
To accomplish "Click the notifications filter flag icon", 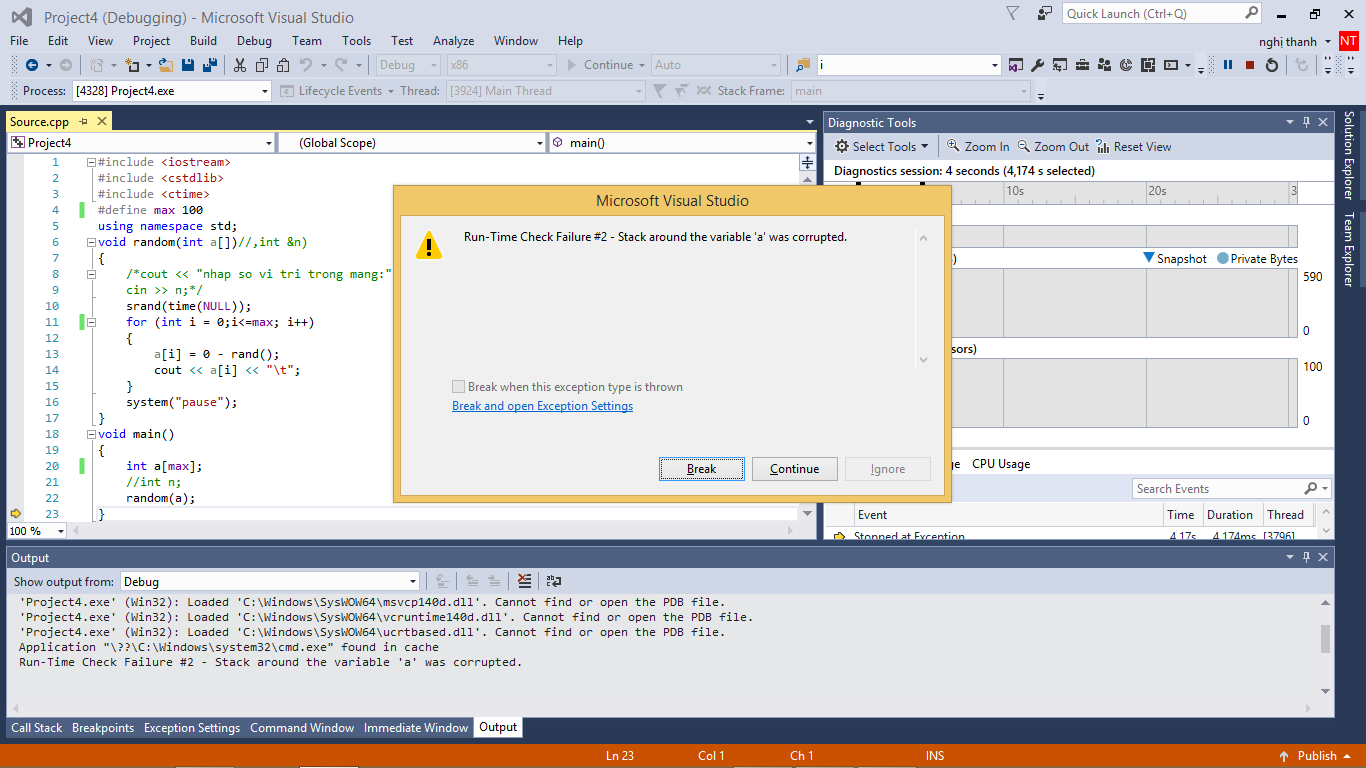I will 1013,14.
